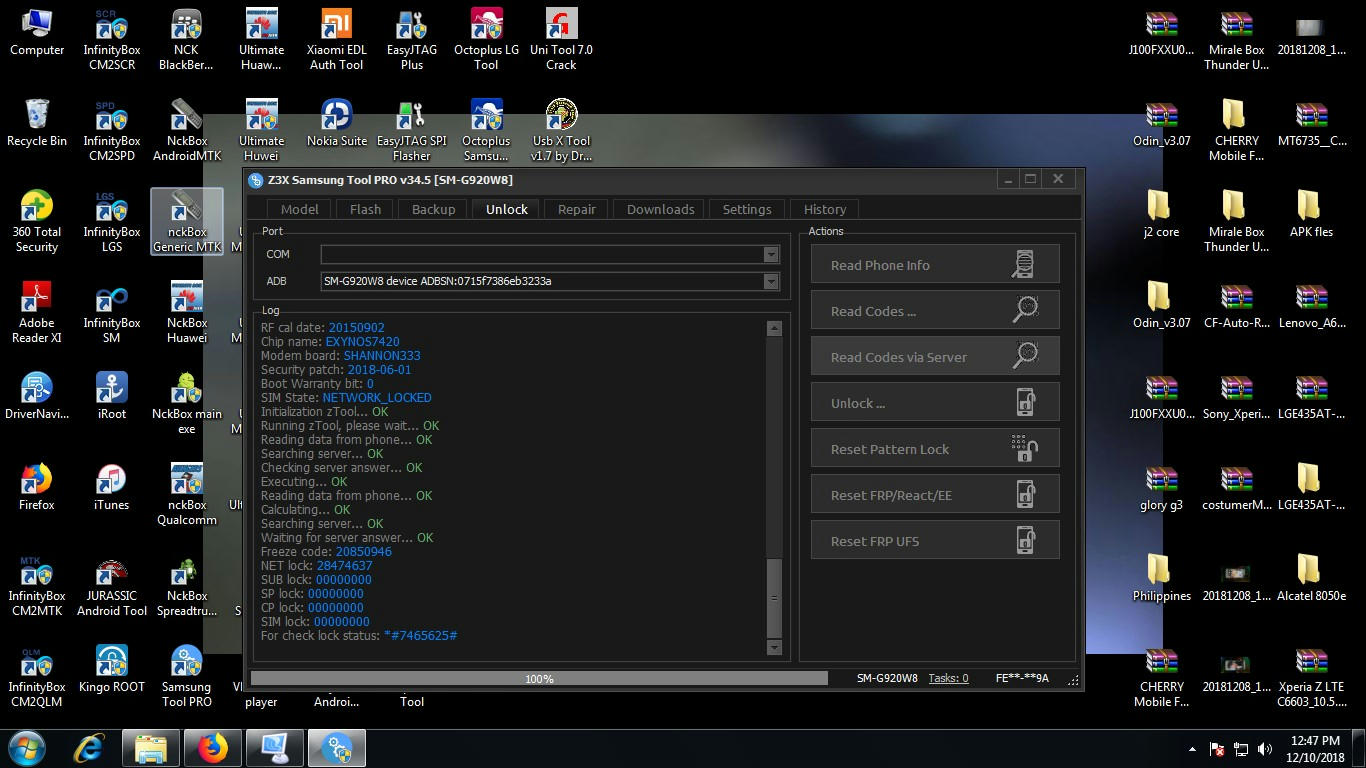Open the Downloads tab
Image resolution: width=1366 pixels, height=768 pixels.
(660, 209)
